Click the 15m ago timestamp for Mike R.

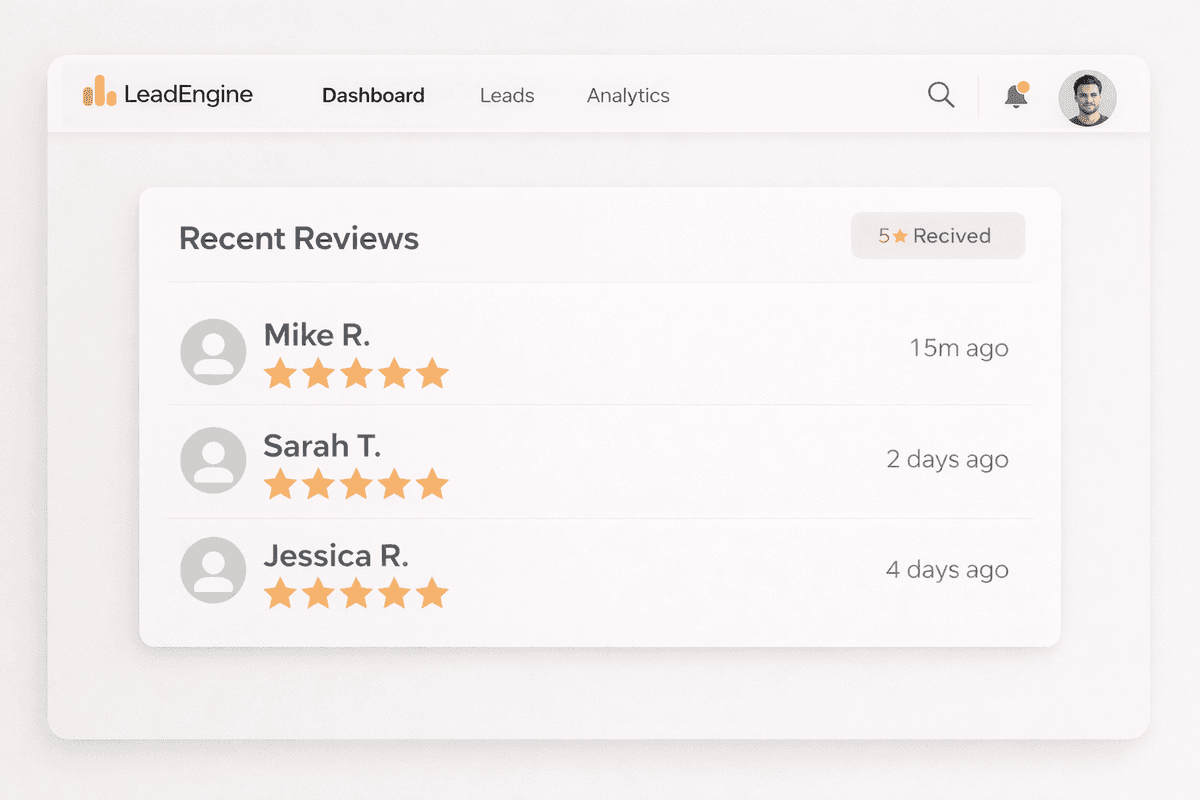pyautogui.click(x=959, y=348)
